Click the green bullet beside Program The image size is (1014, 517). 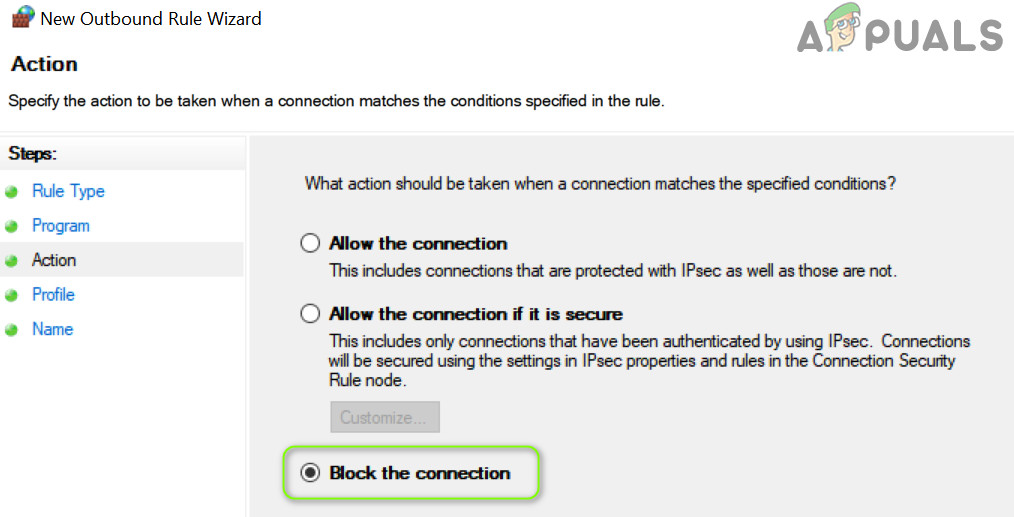click(12, 227)
